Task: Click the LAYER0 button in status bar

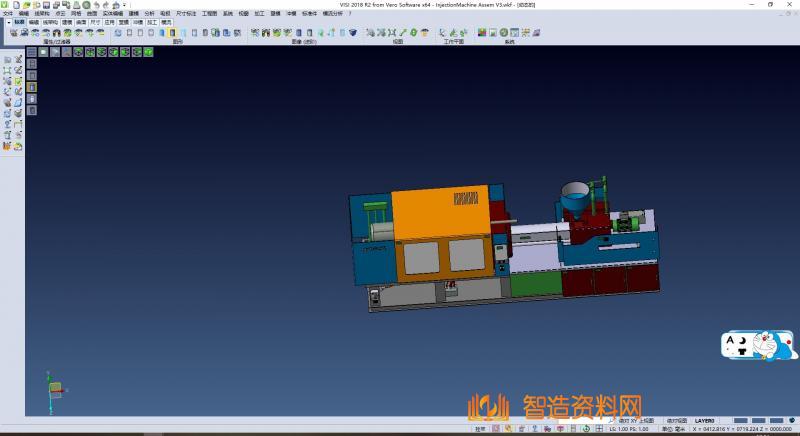Action: [704, 420]
